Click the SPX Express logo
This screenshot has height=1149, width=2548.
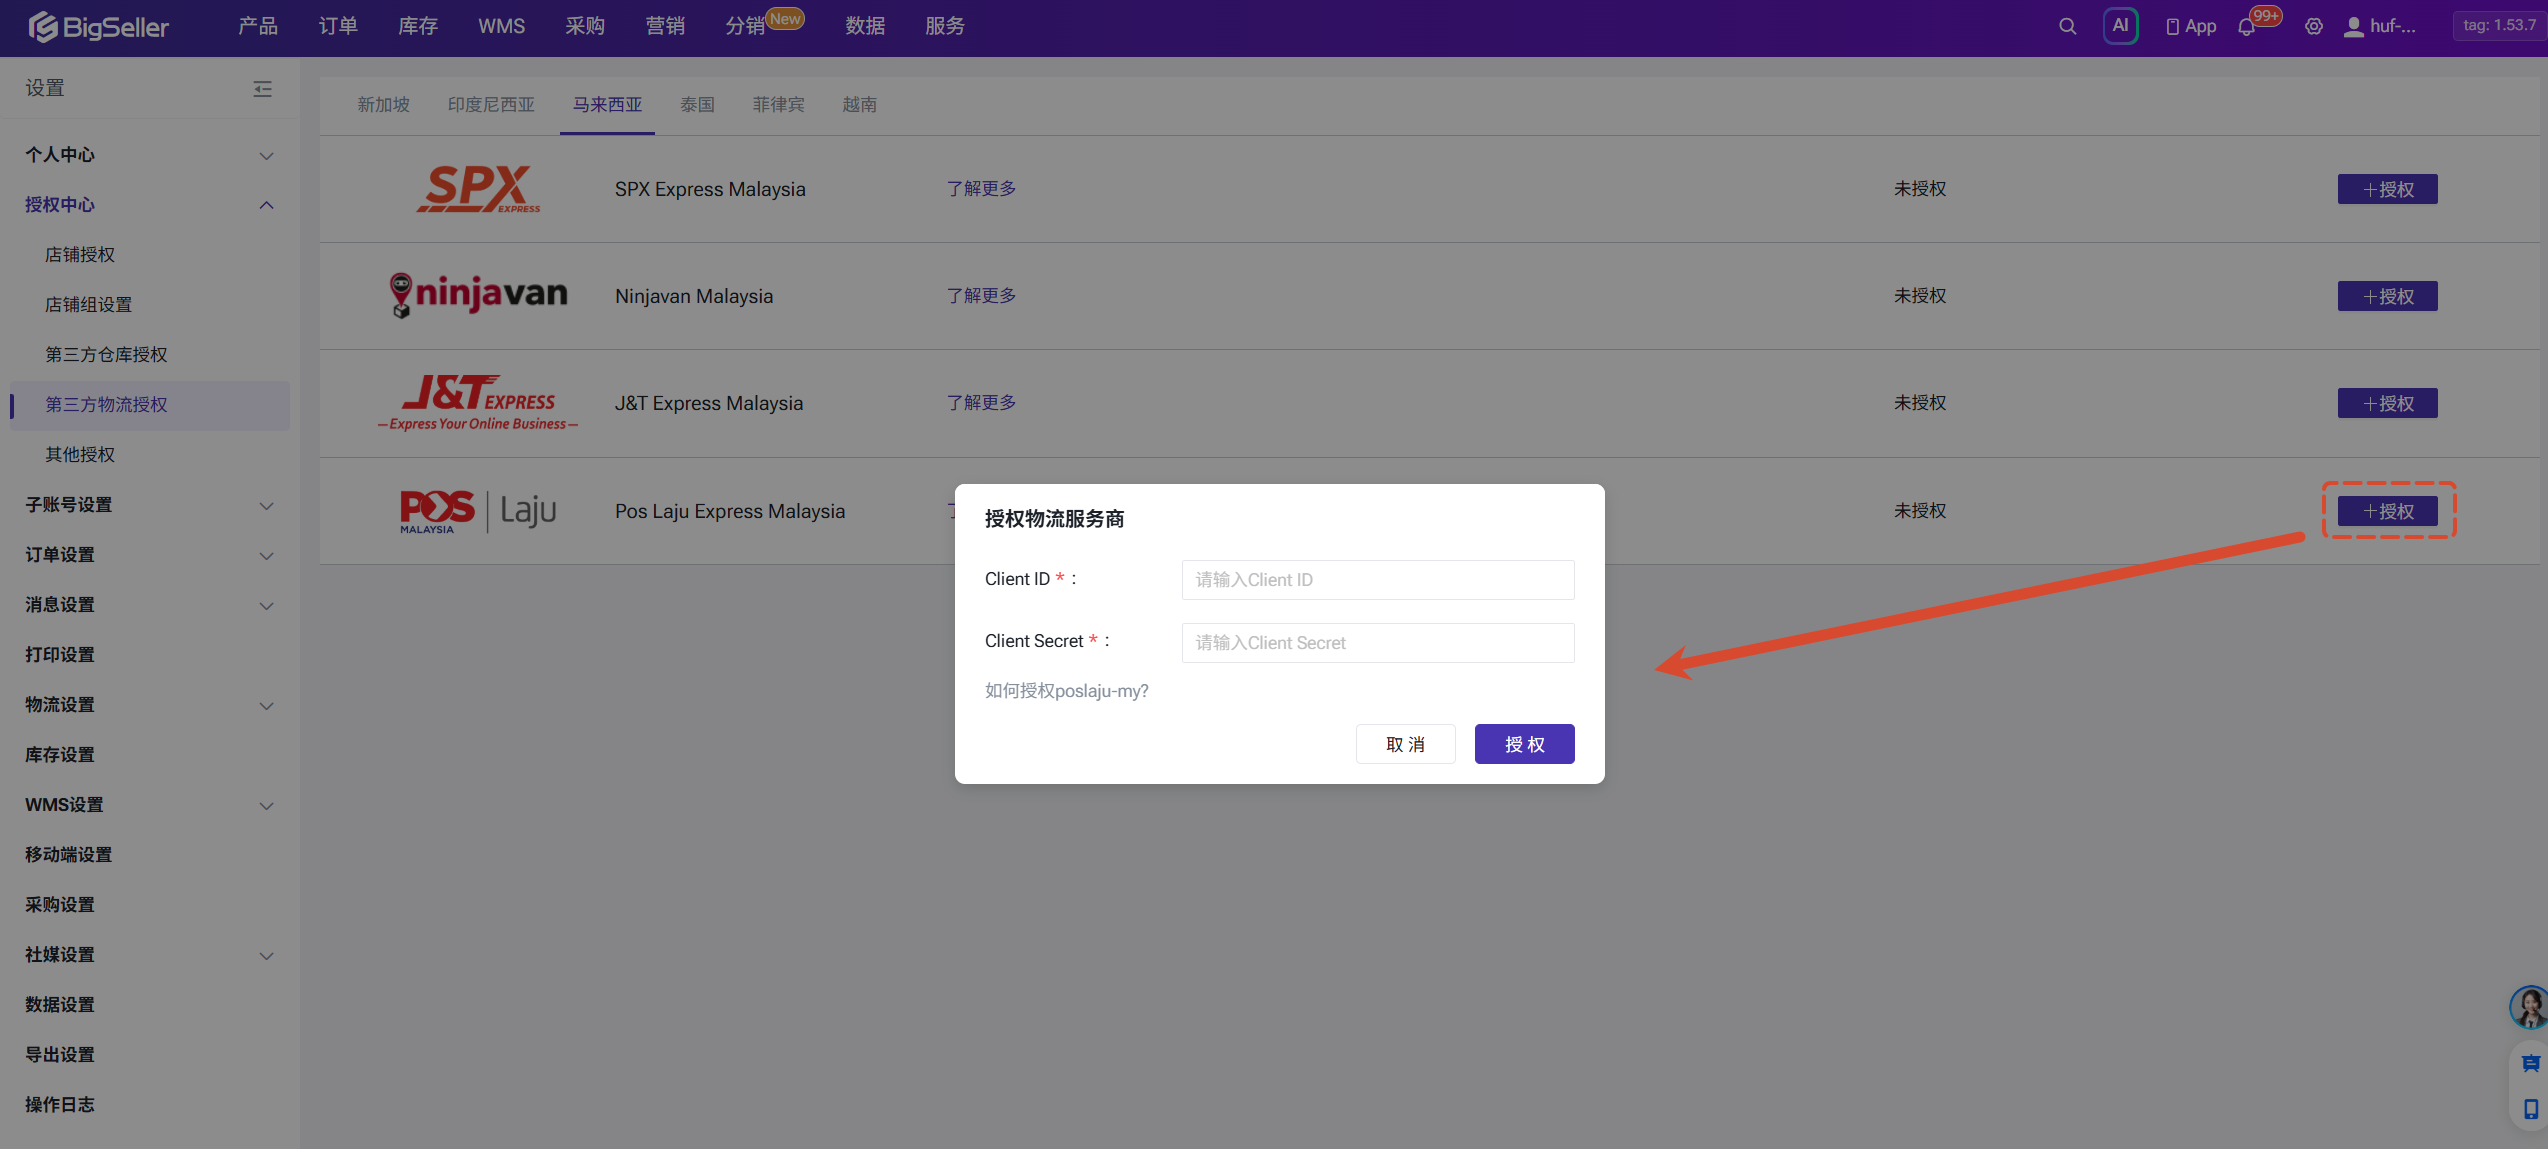click(478, 189)
